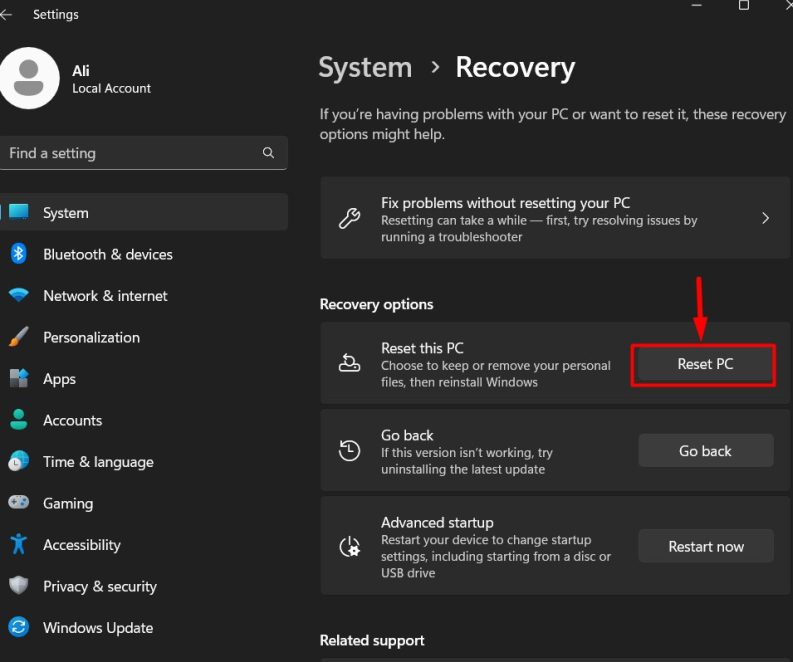Click the Restart now button

point(706,547)
